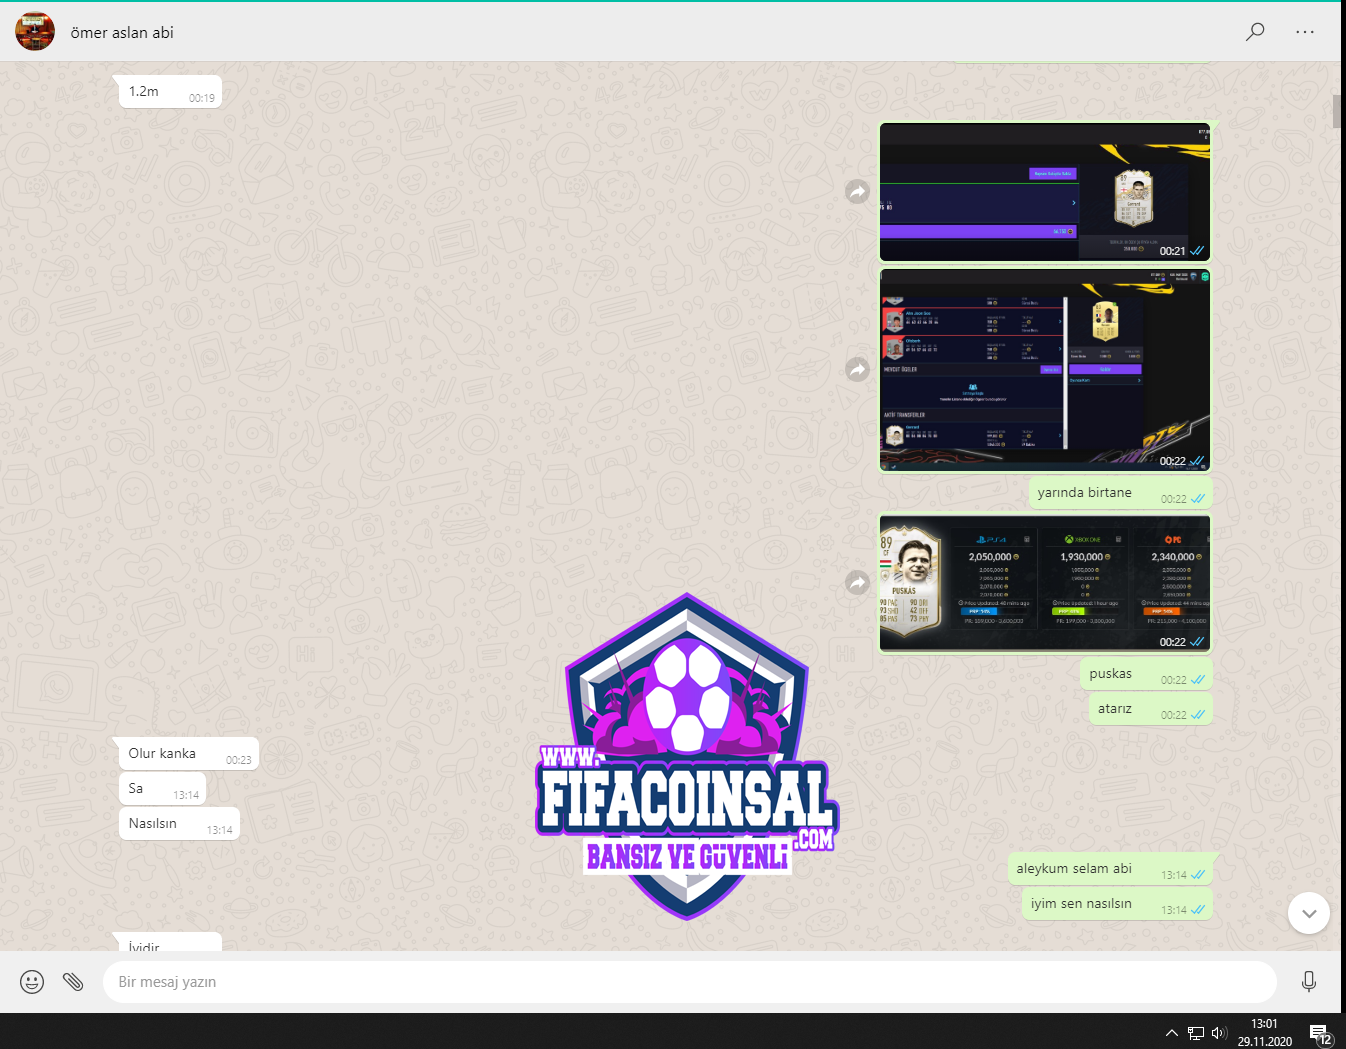Image resolution: width=1346 pixels, height=1049 pixels.
Task: Click the microphone voice message icon
Action: click(1309, 982)
